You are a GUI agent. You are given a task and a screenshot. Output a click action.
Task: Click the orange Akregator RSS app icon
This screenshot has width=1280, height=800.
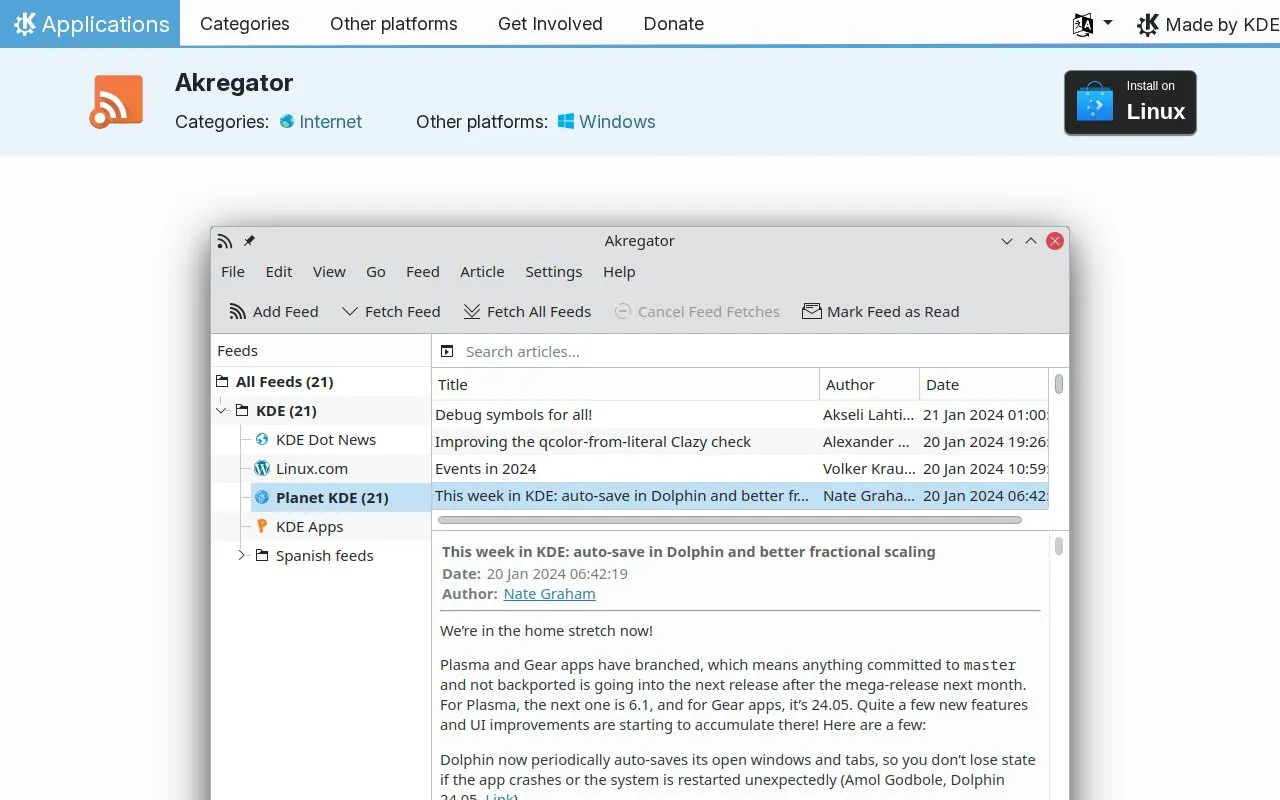coord(116,102)
